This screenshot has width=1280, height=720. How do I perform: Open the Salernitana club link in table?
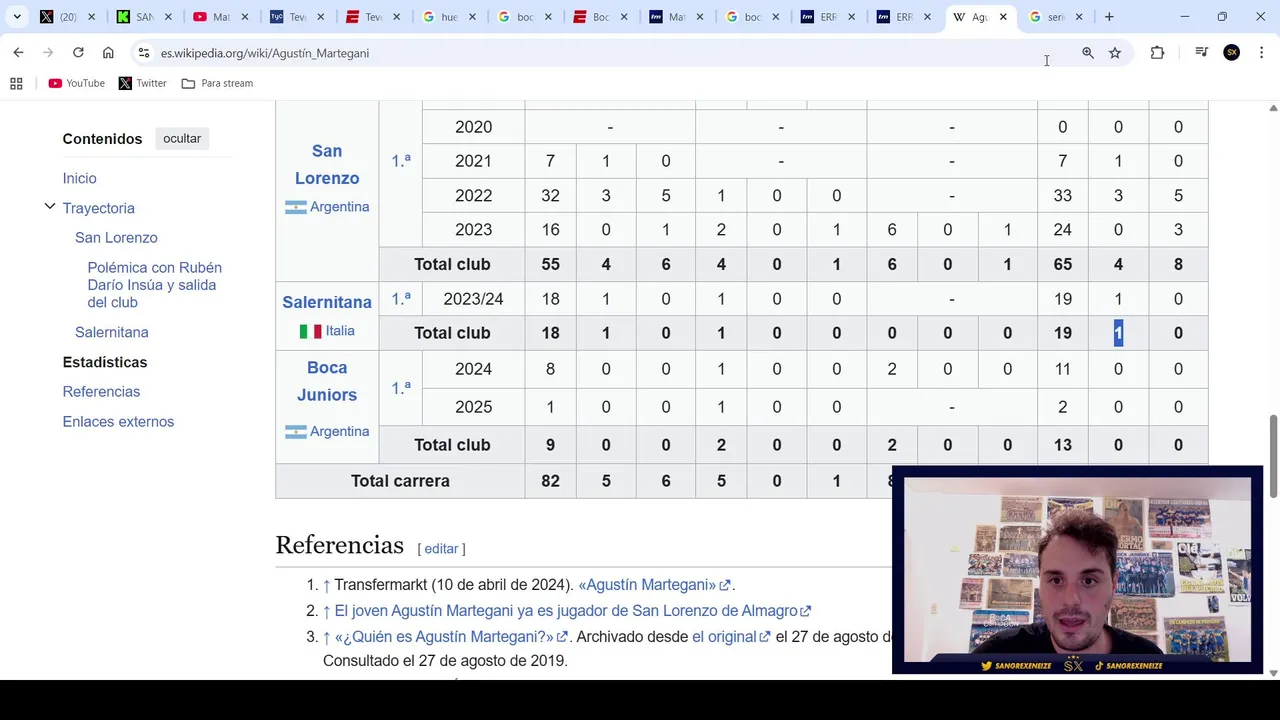[x=327, y=302]
